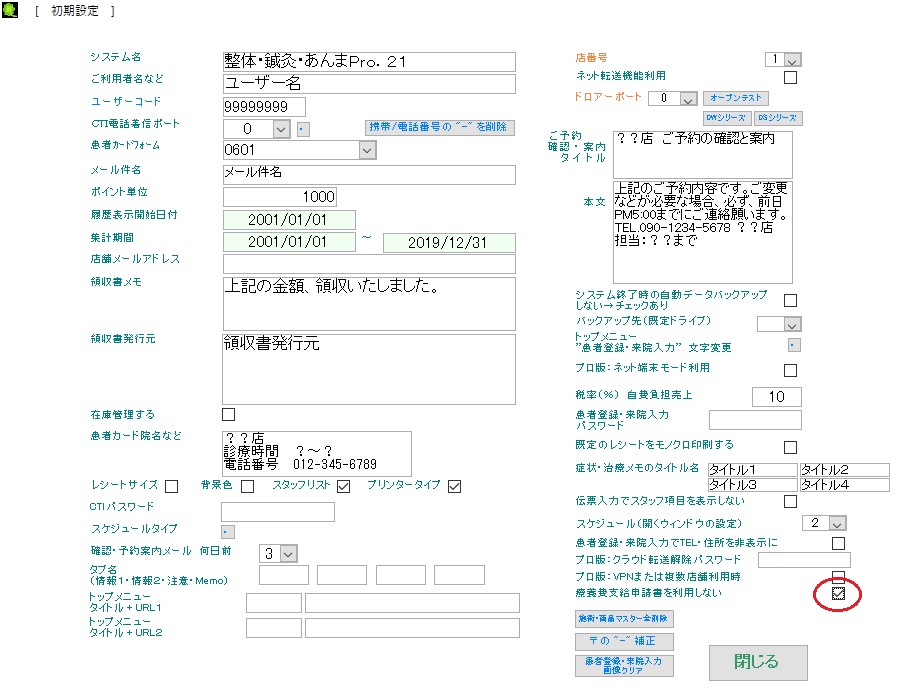
Task: Check 伝票入力でスタッフ項目を表示しない
Action: 790,501
